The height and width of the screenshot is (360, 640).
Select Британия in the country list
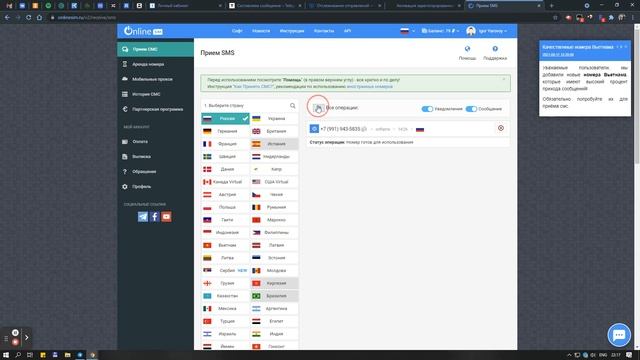click(274, 131)
